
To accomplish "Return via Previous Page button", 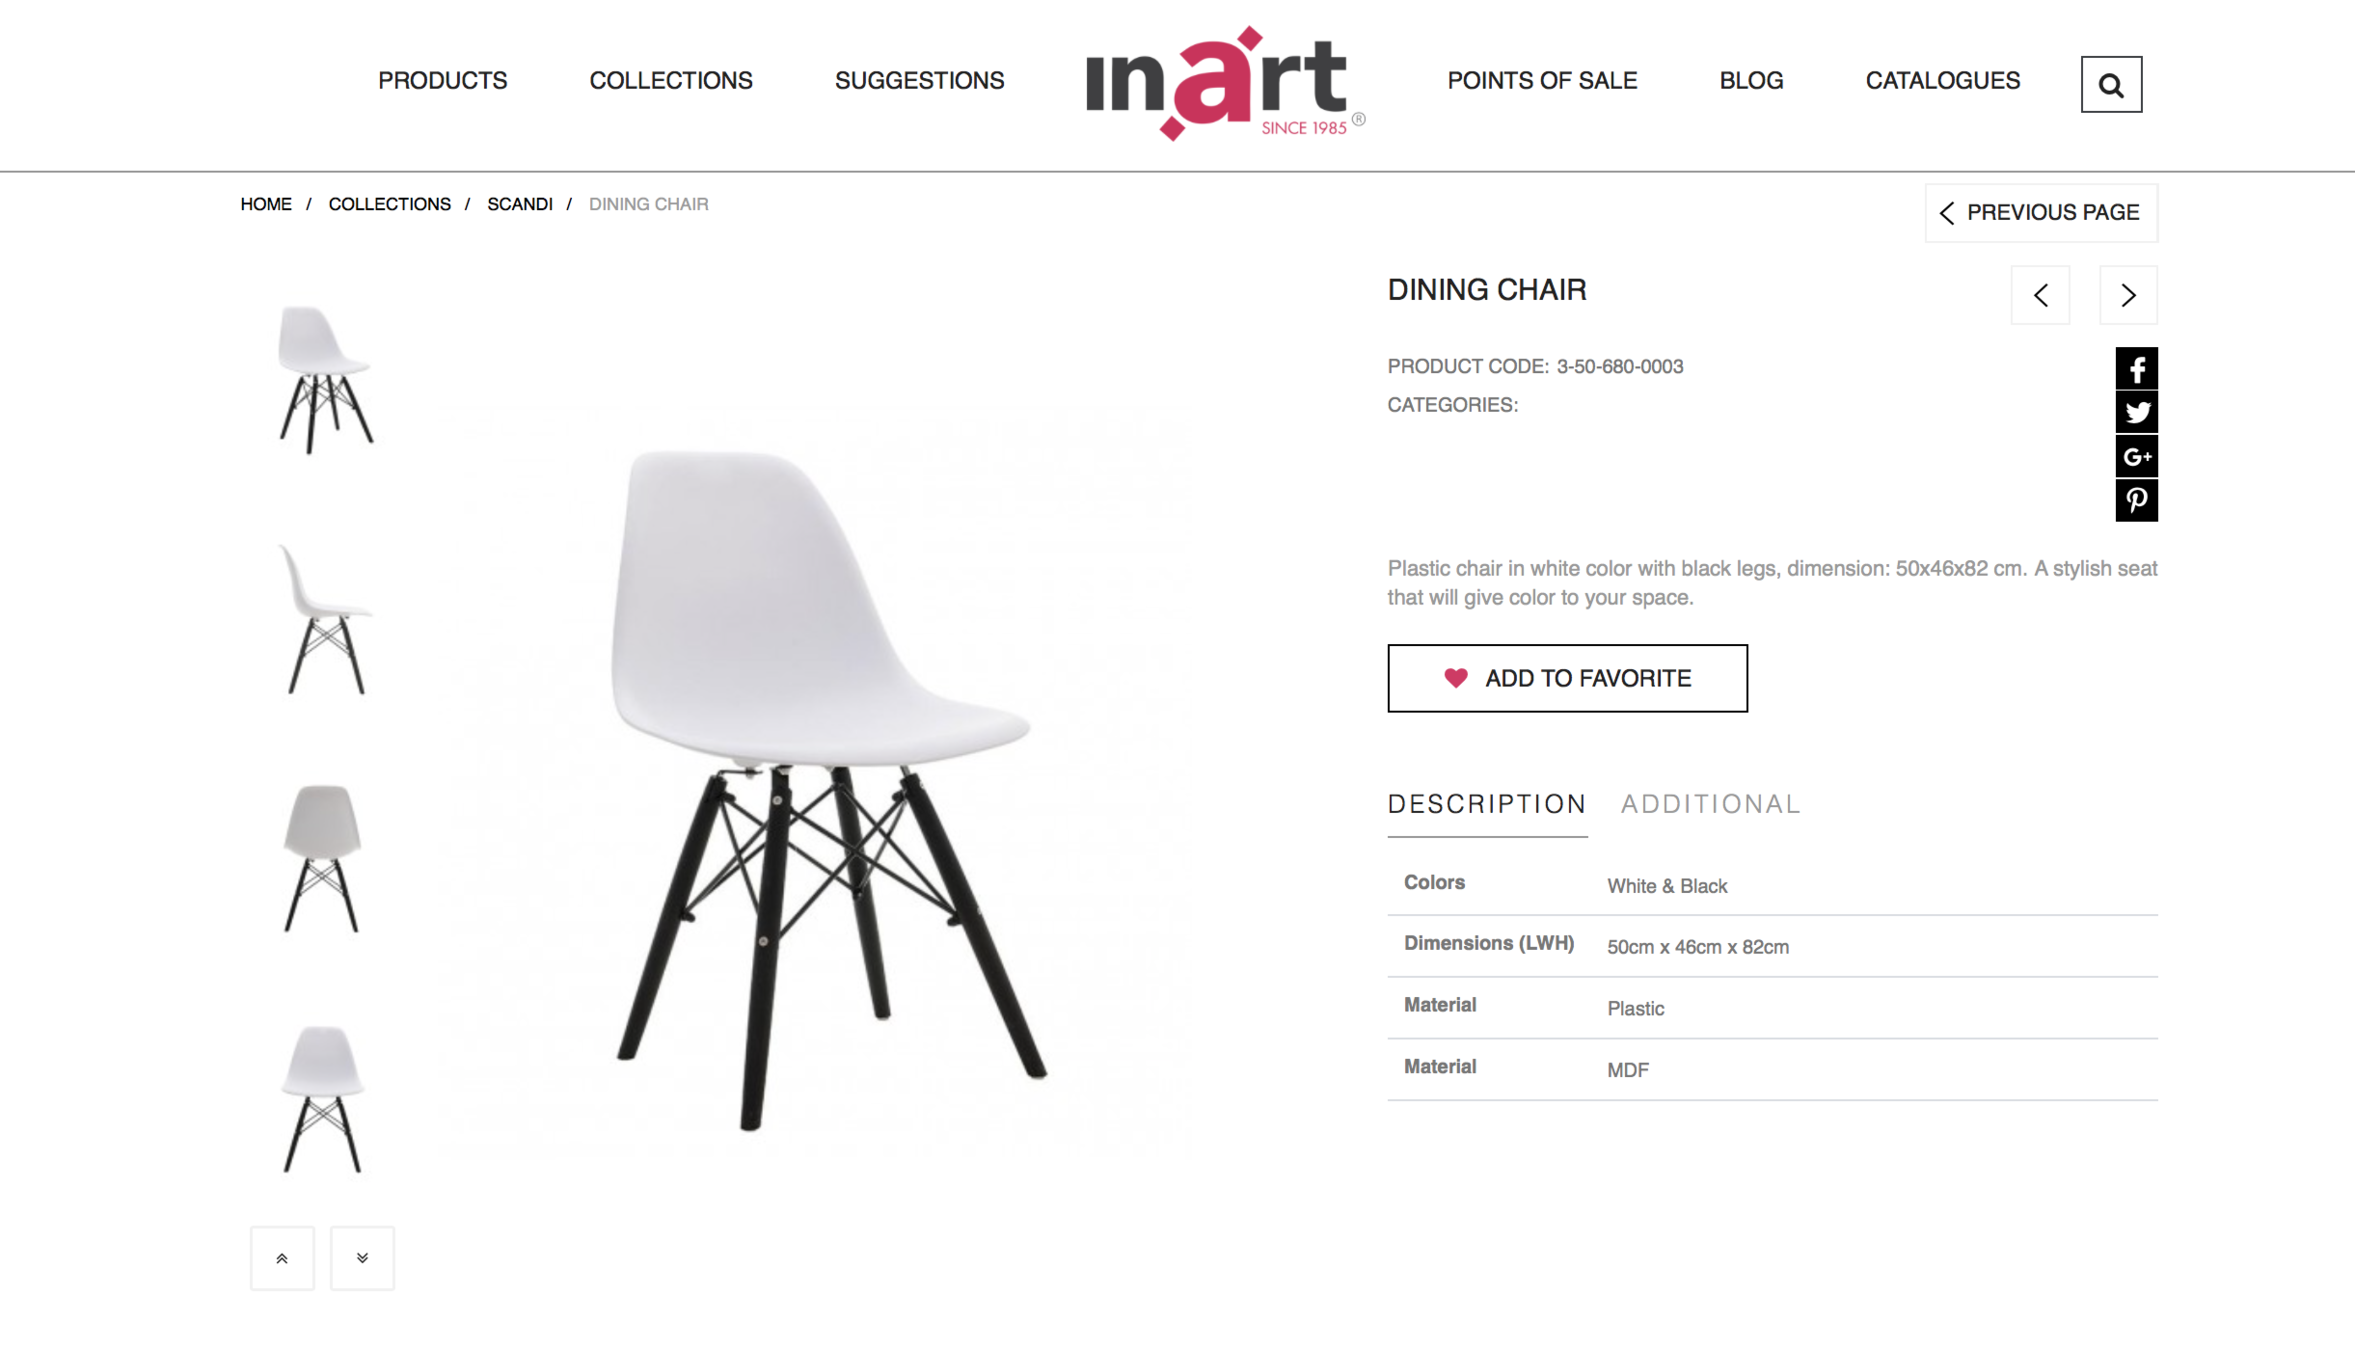I will [2041, 213].
